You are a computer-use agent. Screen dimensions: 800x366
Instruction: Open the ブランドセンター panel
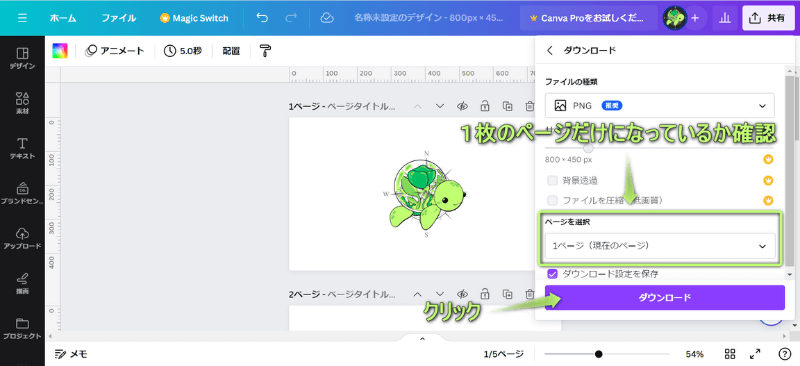(x=22, y=193)
